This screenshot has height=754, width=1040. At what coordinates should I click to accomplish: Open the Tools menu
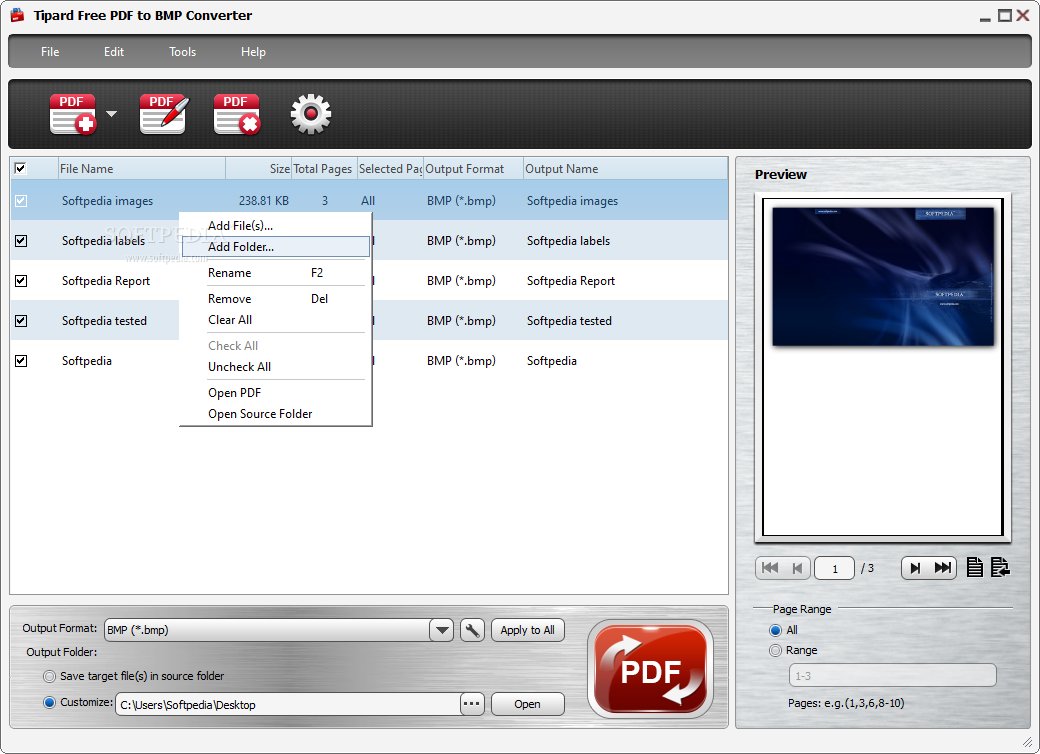(182, 52)
